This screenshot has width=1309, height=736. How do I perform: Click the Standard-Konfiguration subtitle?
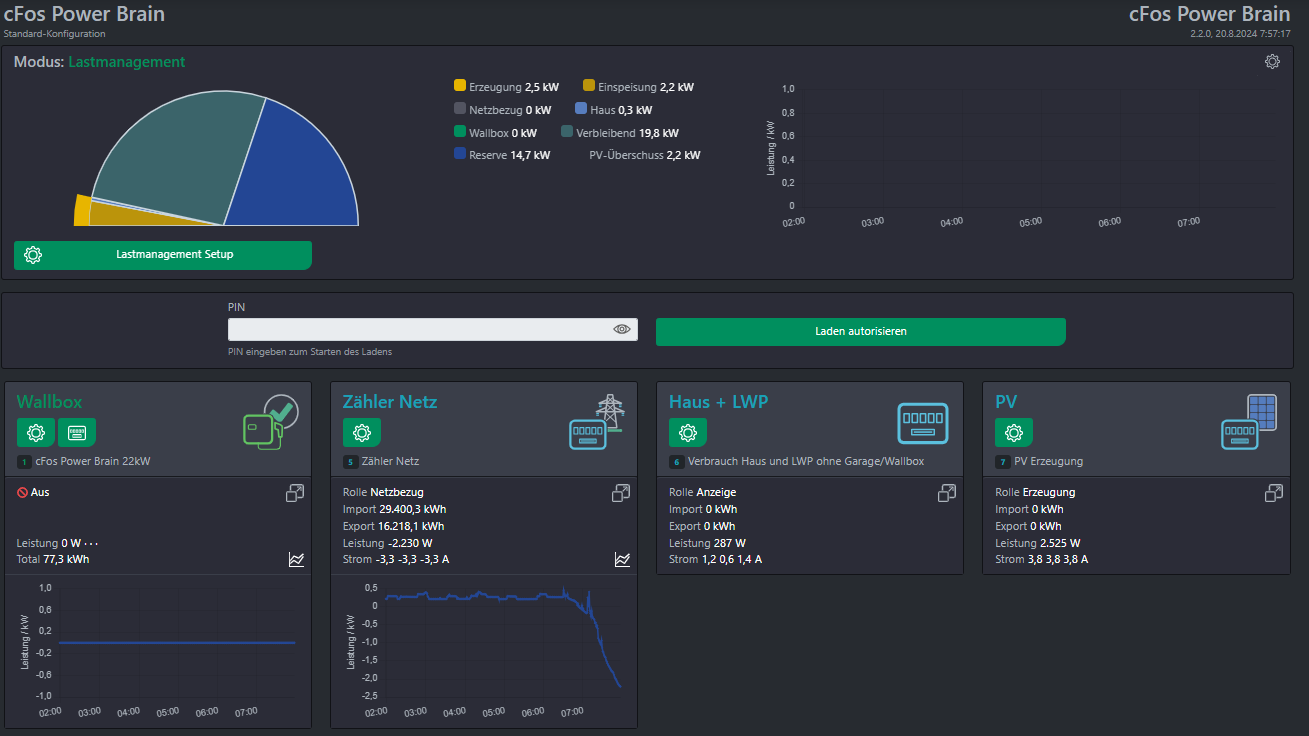[54, 34]
